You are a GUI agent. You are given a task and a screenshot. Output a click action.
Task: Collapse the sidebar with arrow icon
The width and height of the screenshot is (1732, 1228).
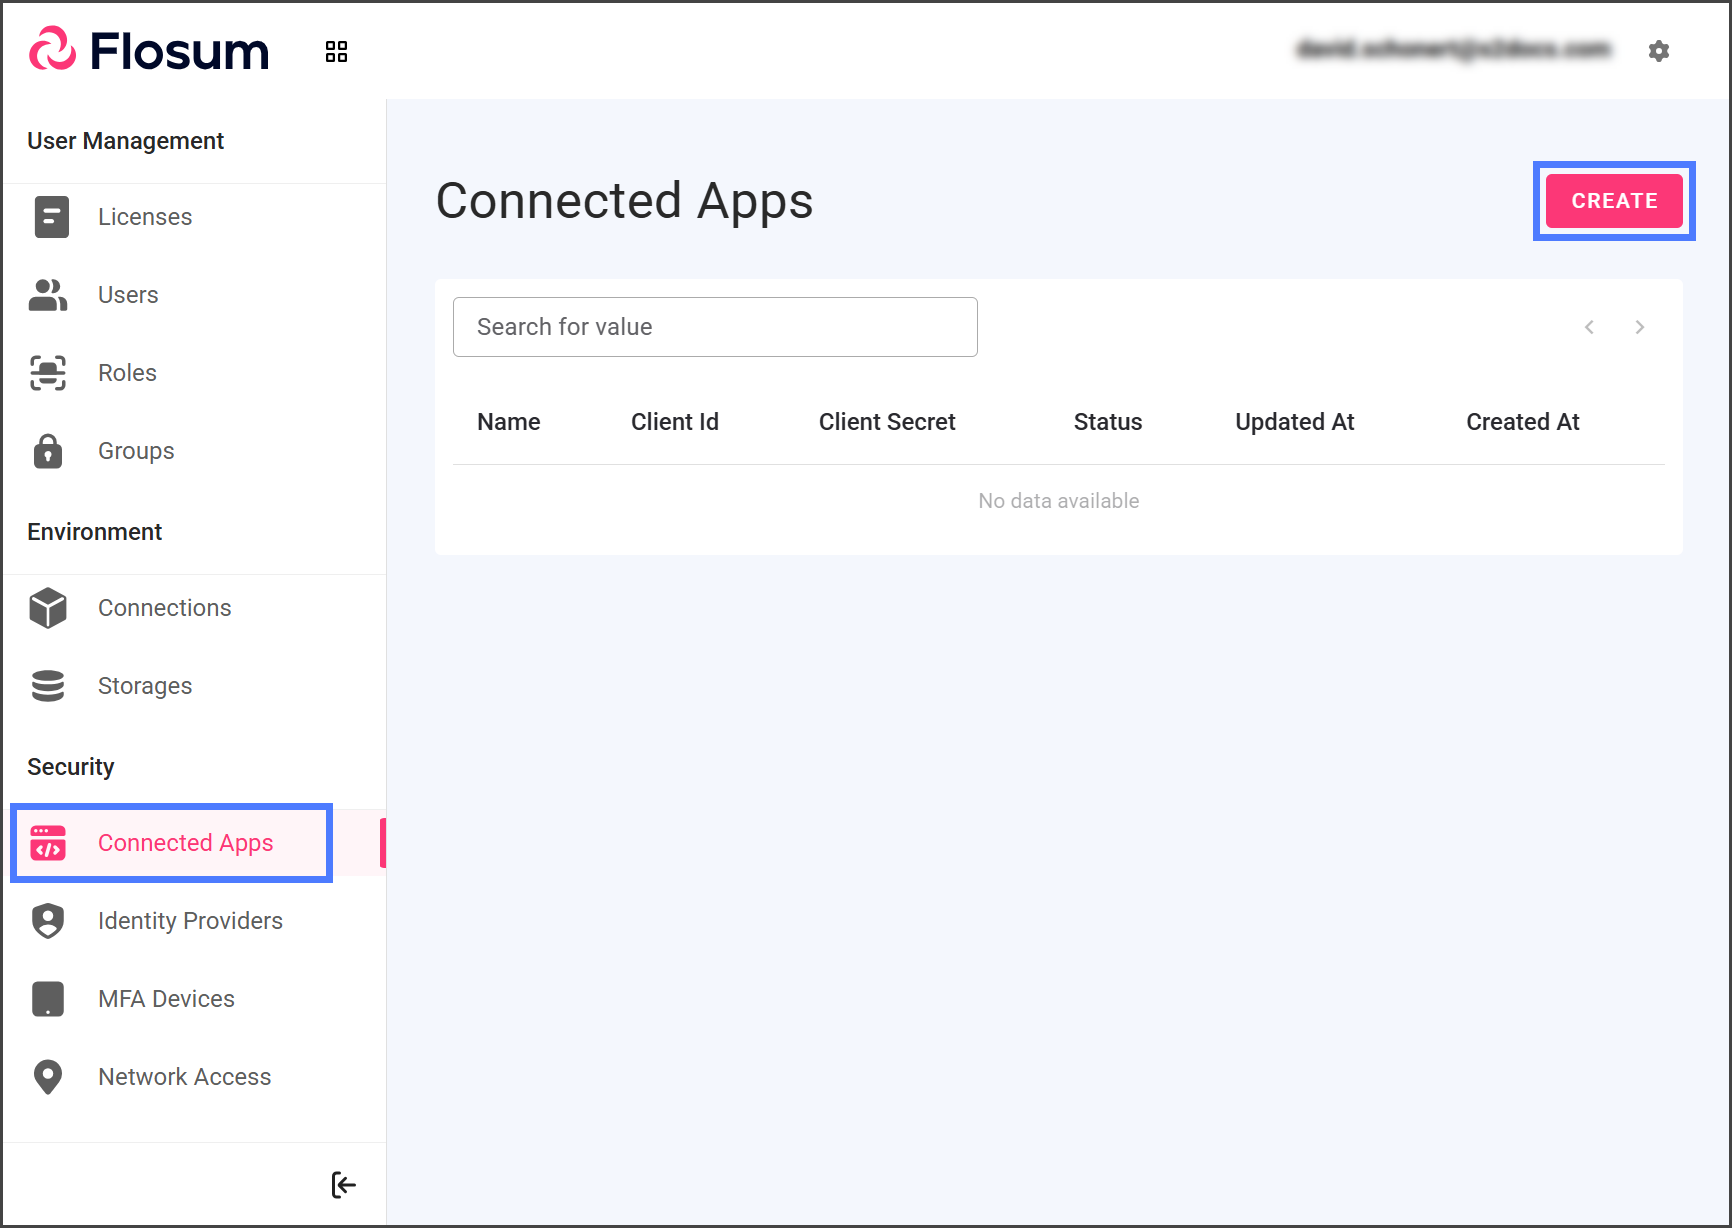(x=343, y=1185)
